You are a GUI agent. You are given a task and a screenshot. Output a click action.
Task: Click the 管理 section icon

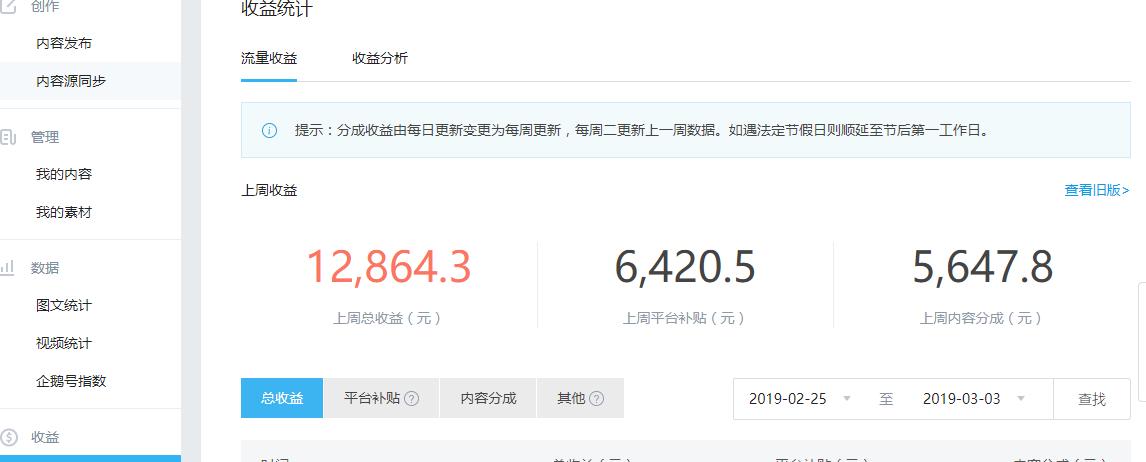(8, 137)
